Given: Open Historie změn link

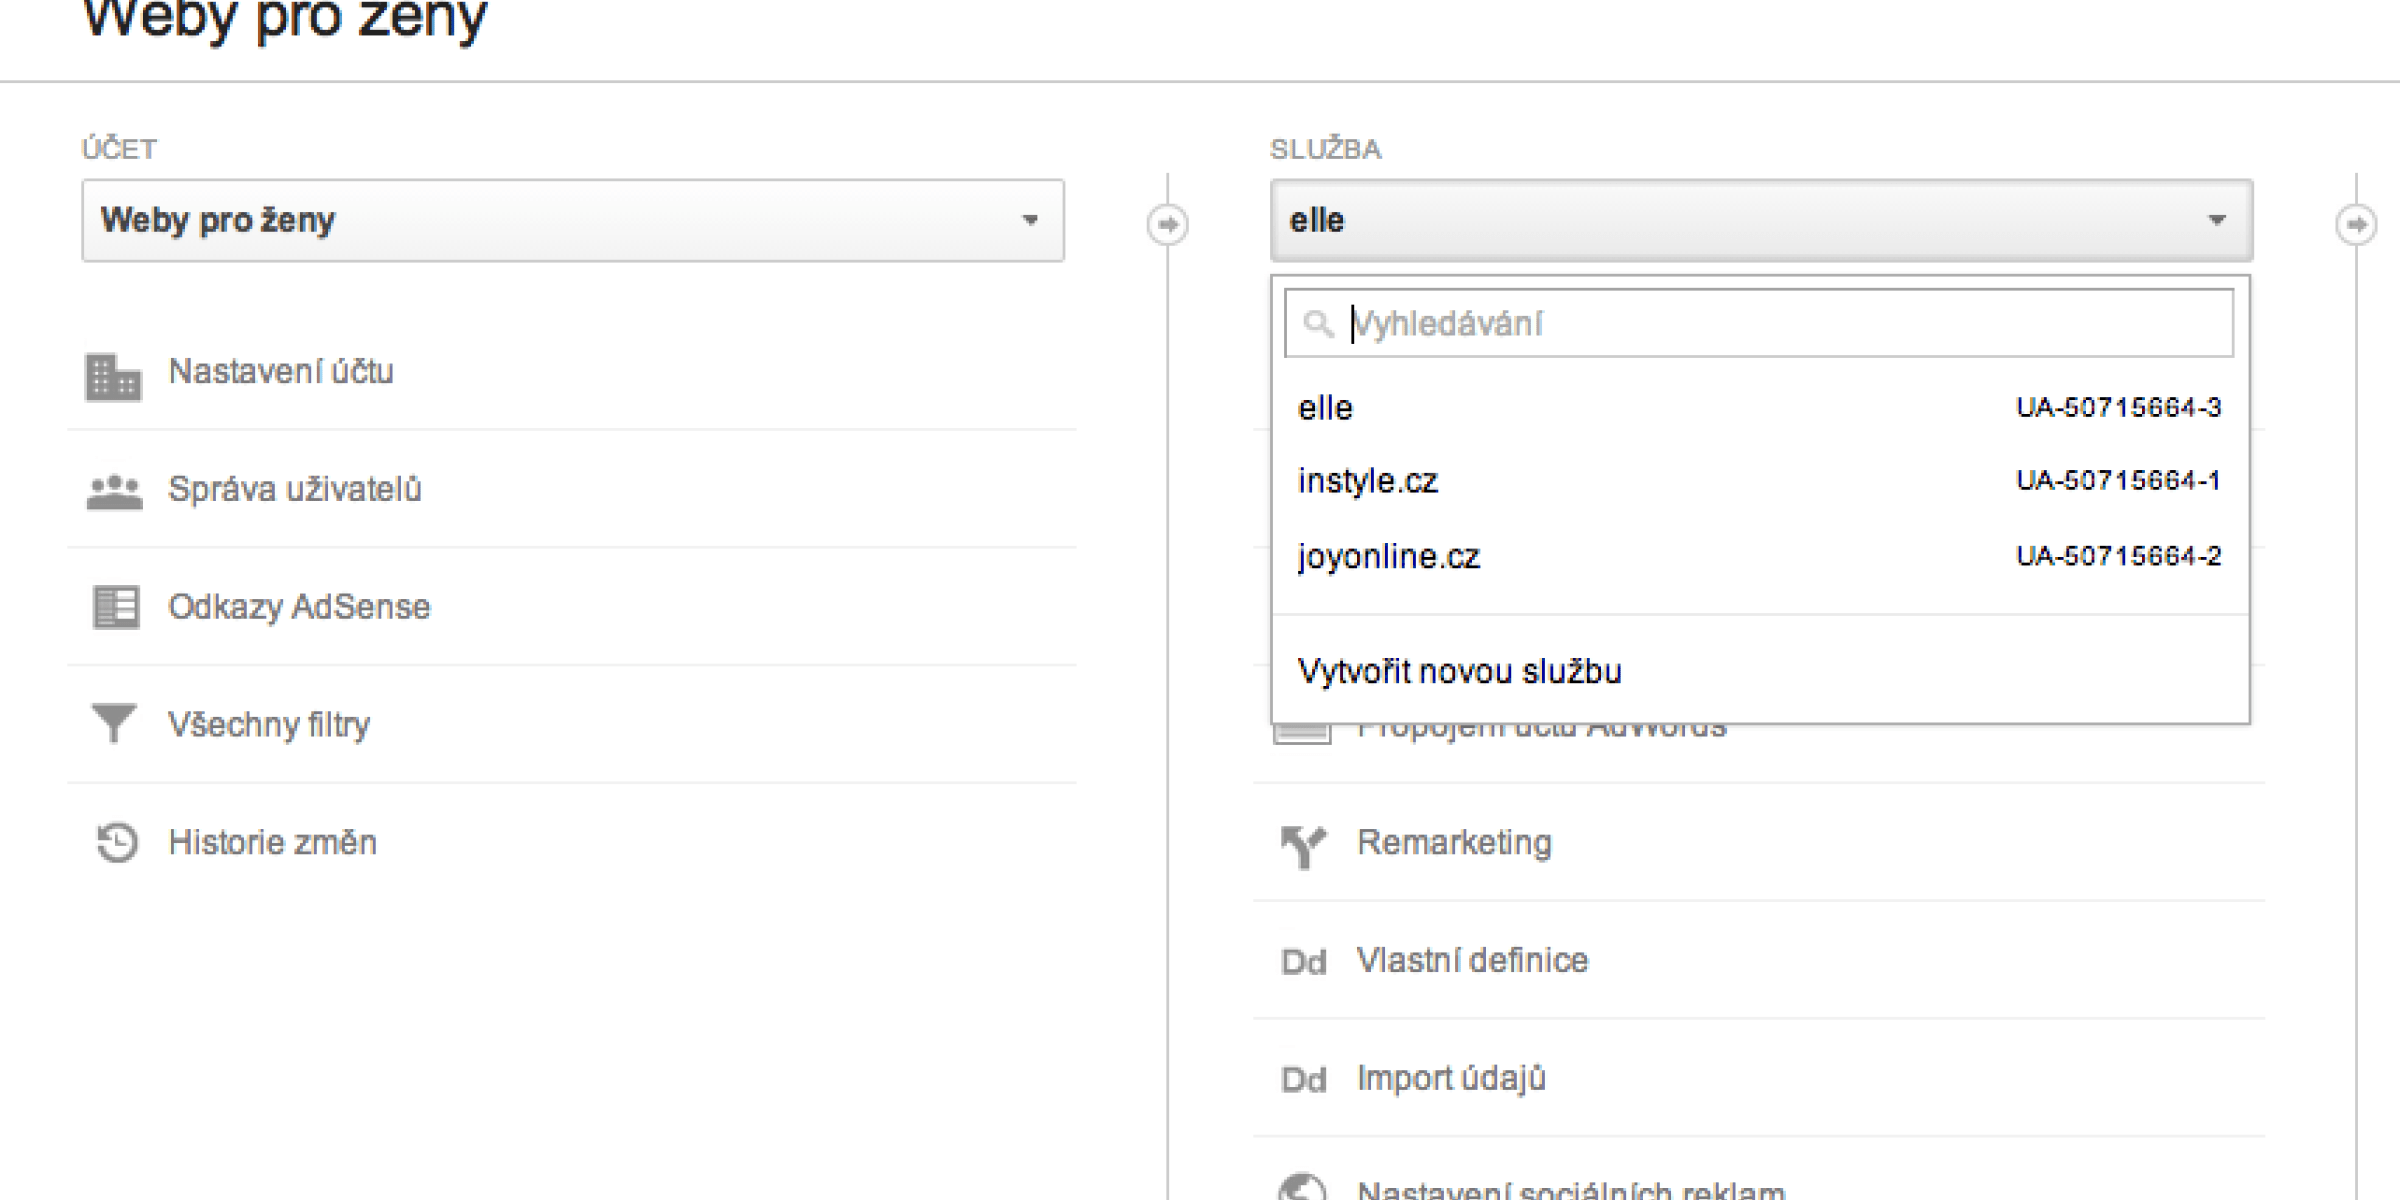Looking at the screenshot, I should (272, 843).
